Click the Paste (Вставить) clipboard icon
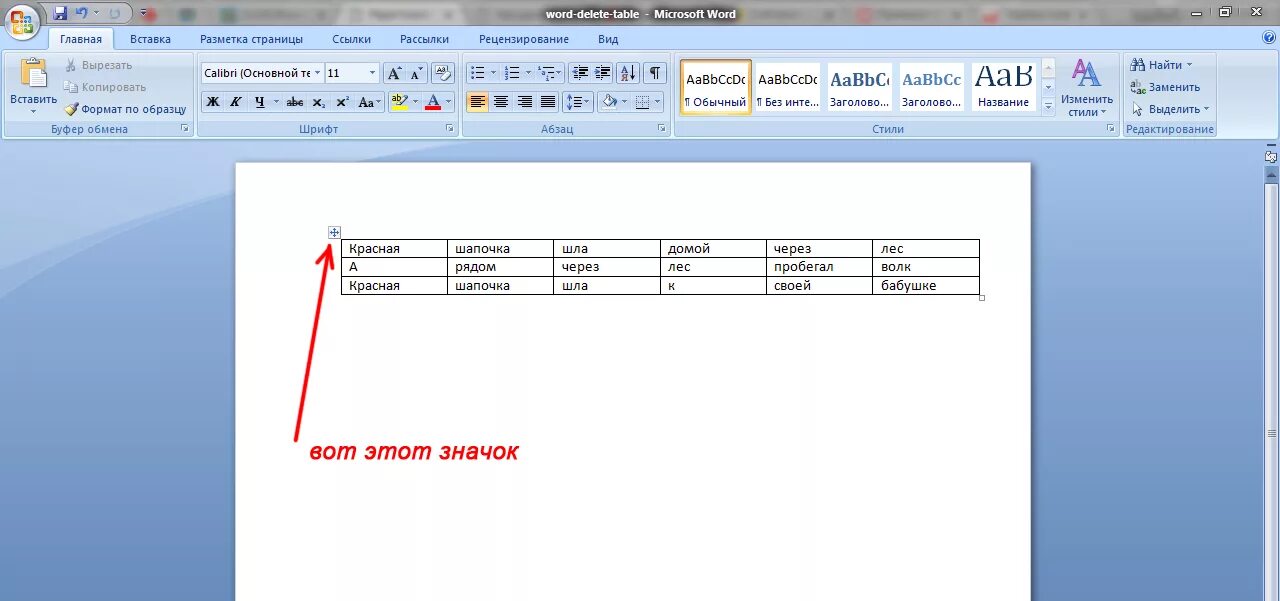 click(x=33, y=74)
